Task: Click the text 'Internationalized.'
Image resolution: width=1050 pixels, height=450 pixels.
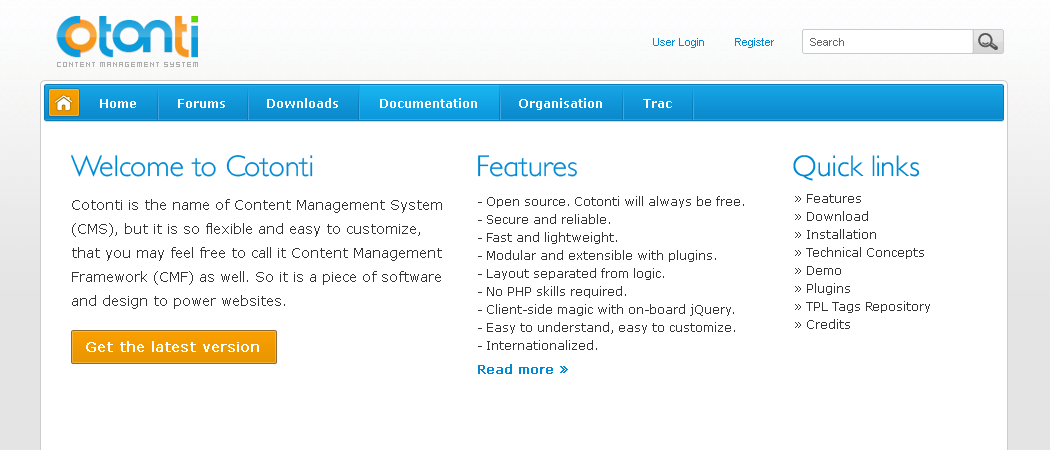Action: [x=542, y=346]
